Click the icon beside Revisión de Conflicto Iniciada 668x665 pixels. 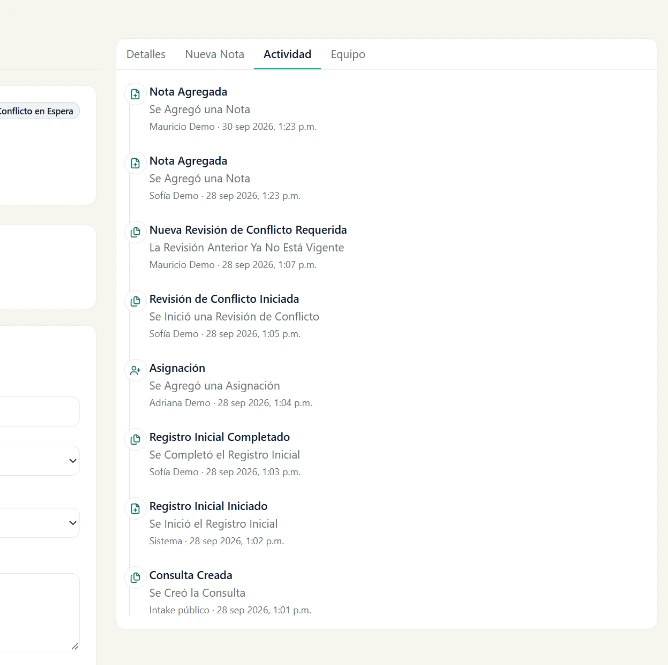click(135, 301)
